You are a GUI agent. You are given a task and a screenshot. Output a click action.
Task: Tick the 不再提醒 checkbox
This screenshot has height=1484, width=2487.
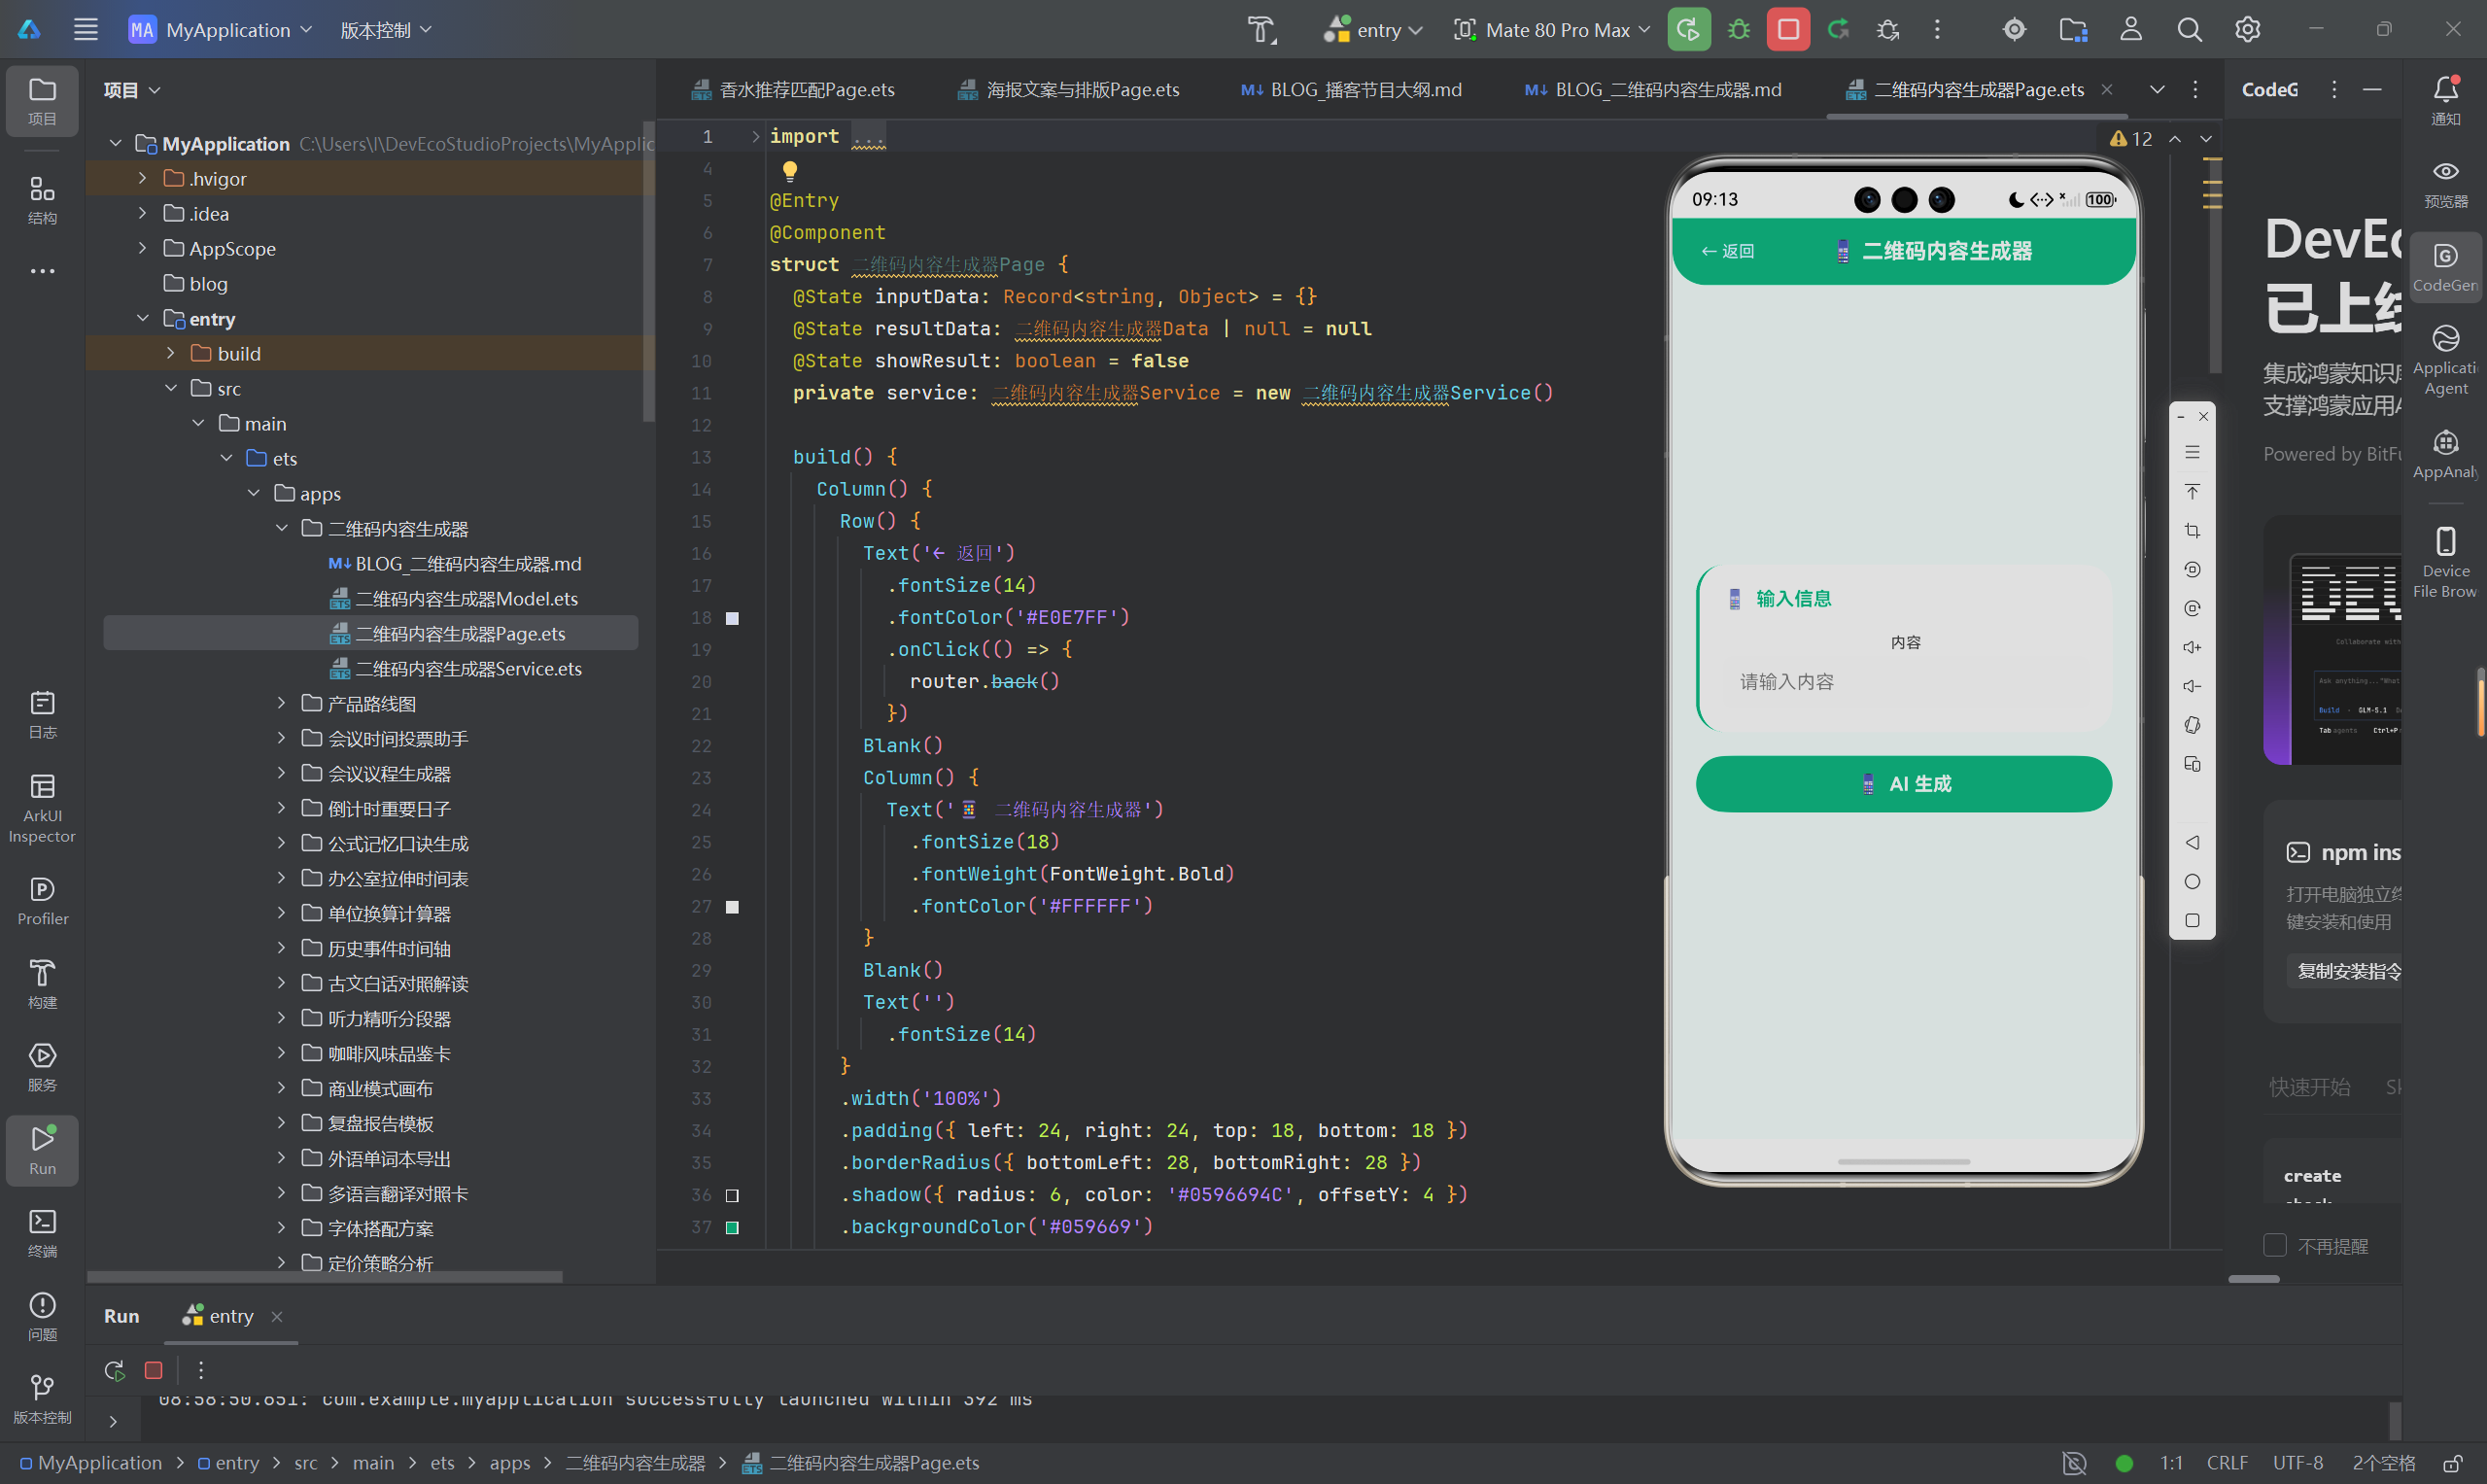coord(2275,1245)
